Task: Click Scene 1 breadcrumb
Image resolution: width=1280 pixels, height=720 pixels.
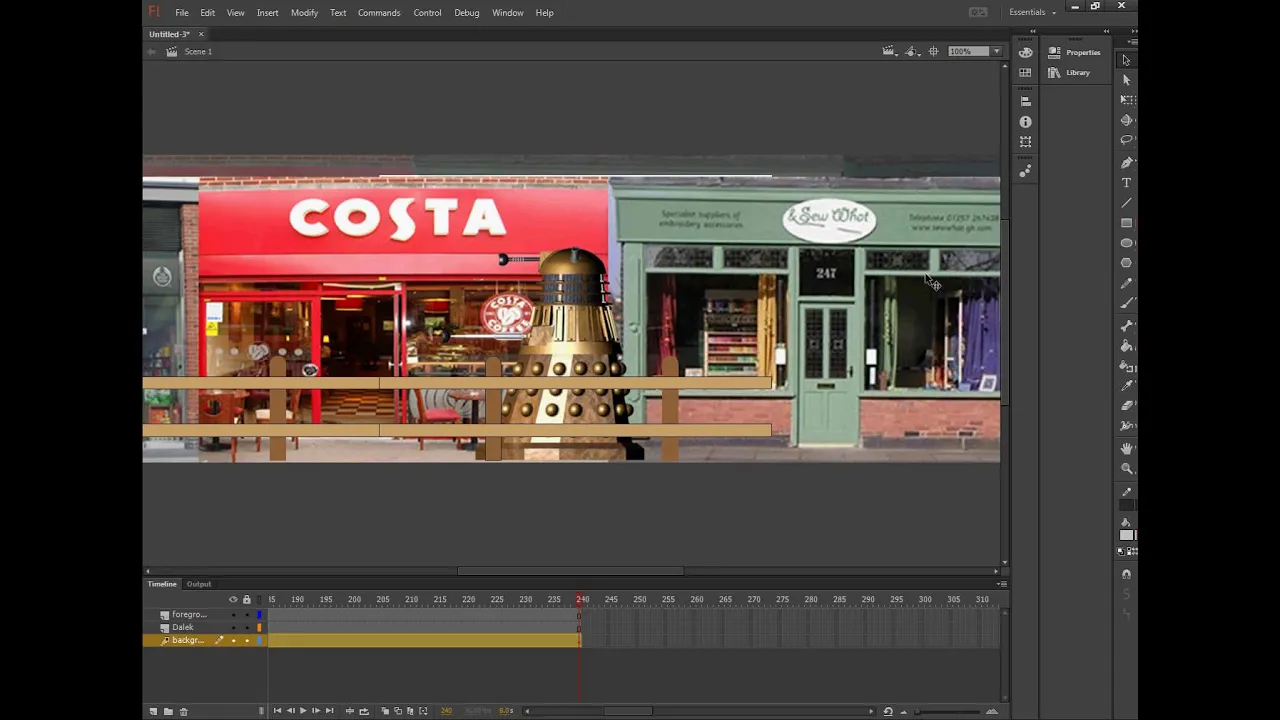Action: pyautogui.click(x=197, y=51)
